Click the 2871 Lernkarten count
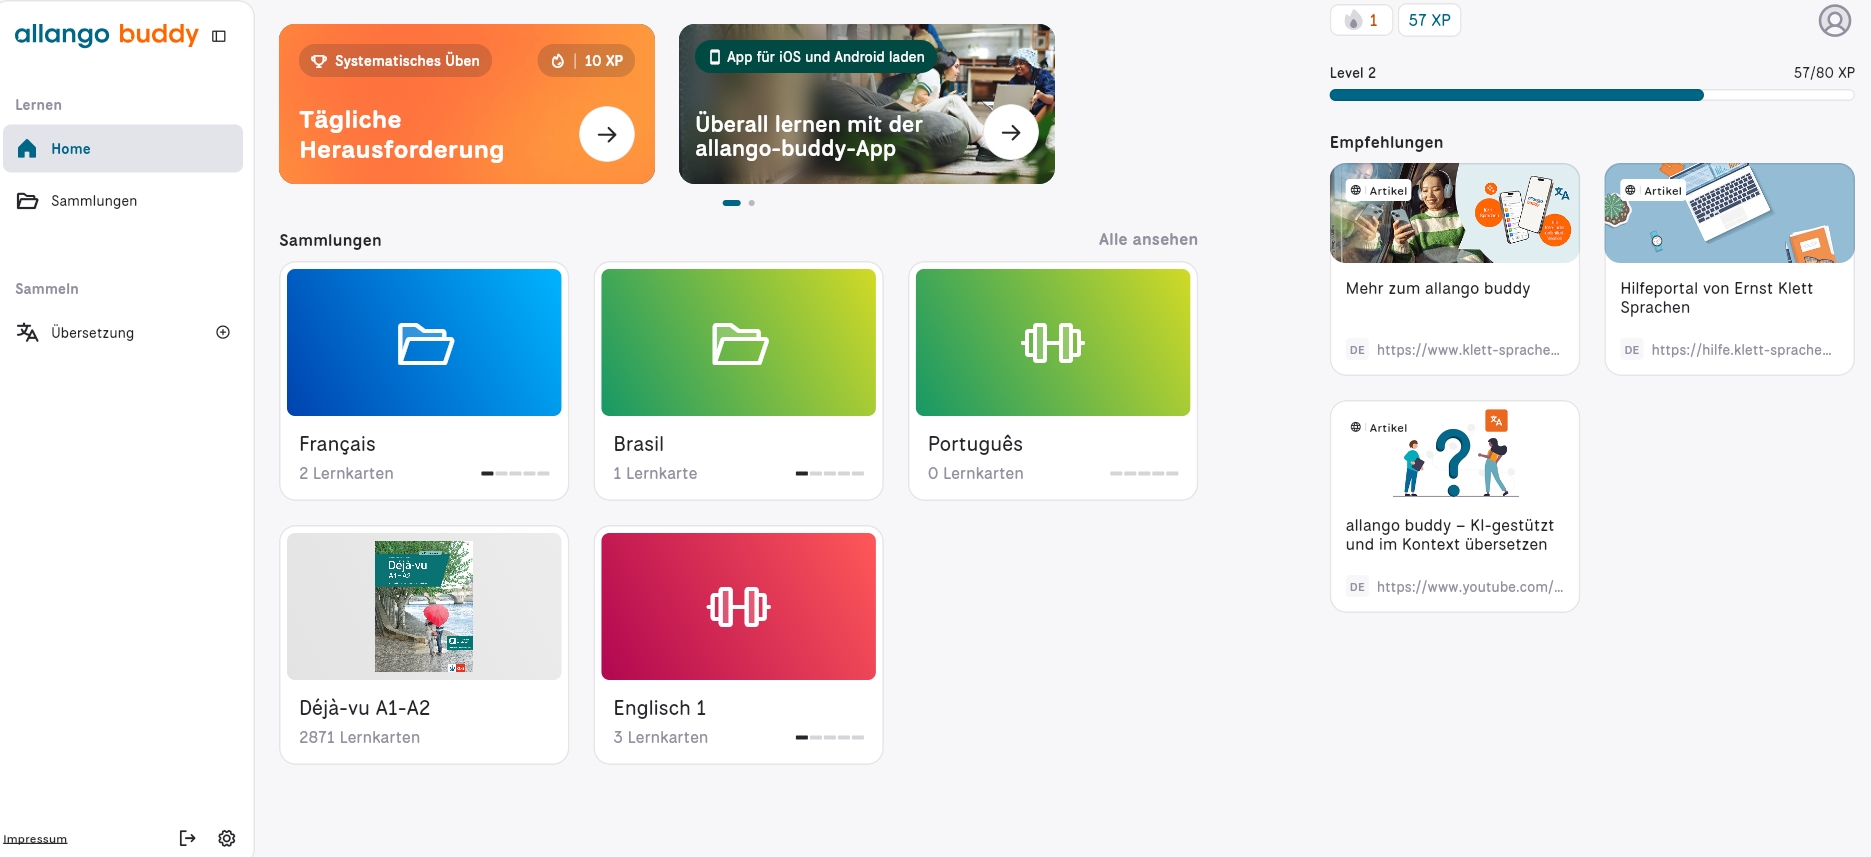Image resolution: width=1871 pixels, height=857 pixels. point(359,737)
